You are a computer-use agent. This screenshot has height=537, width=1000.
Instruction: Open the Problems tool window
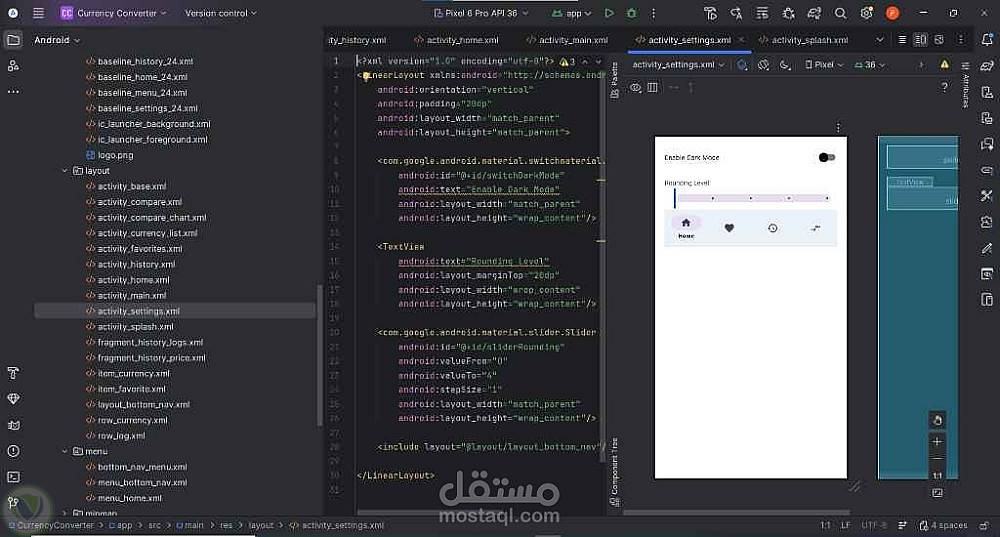(x=13, y=451)
